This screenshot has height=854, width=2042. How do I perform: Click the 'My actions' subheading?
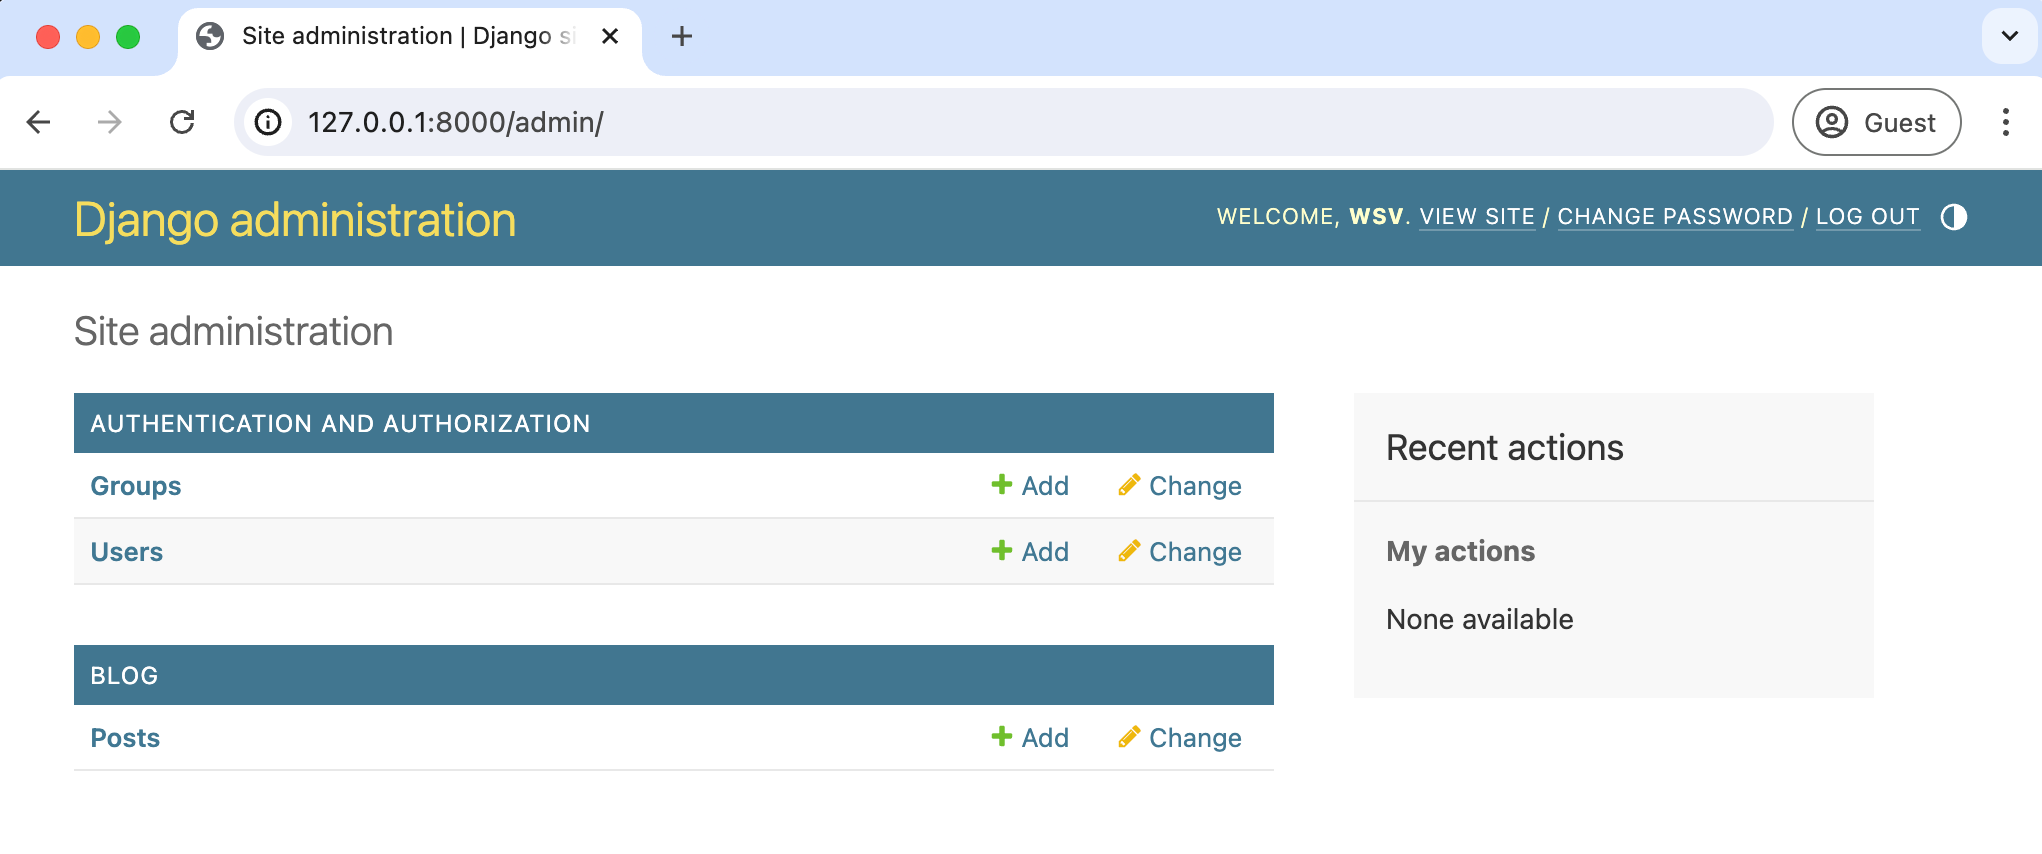pos(1460,551)
